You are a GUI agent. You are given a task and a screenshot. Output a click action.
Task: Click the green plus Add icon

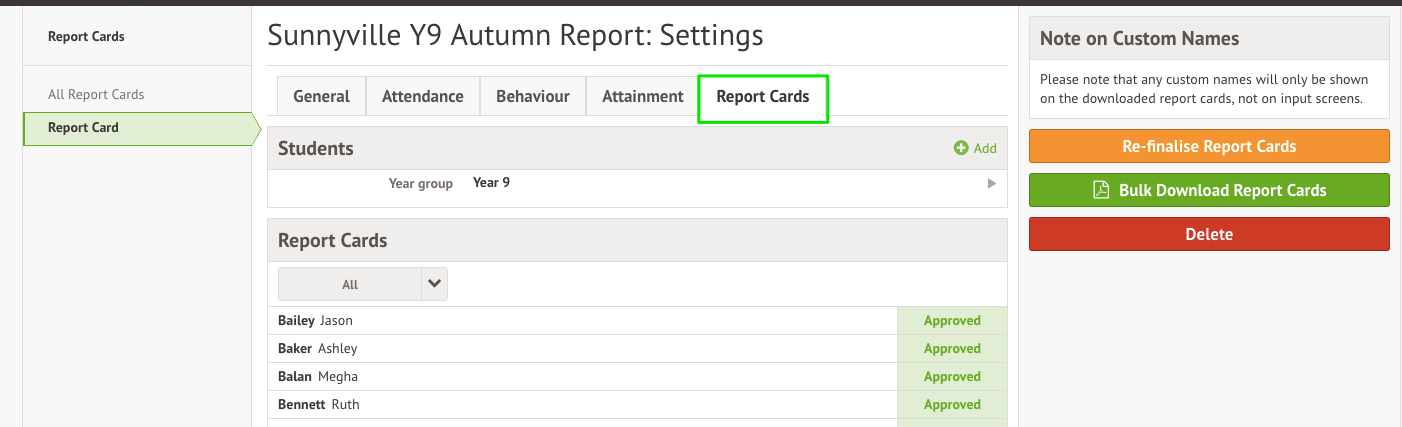pyautogui.click(x=961, y=148)
